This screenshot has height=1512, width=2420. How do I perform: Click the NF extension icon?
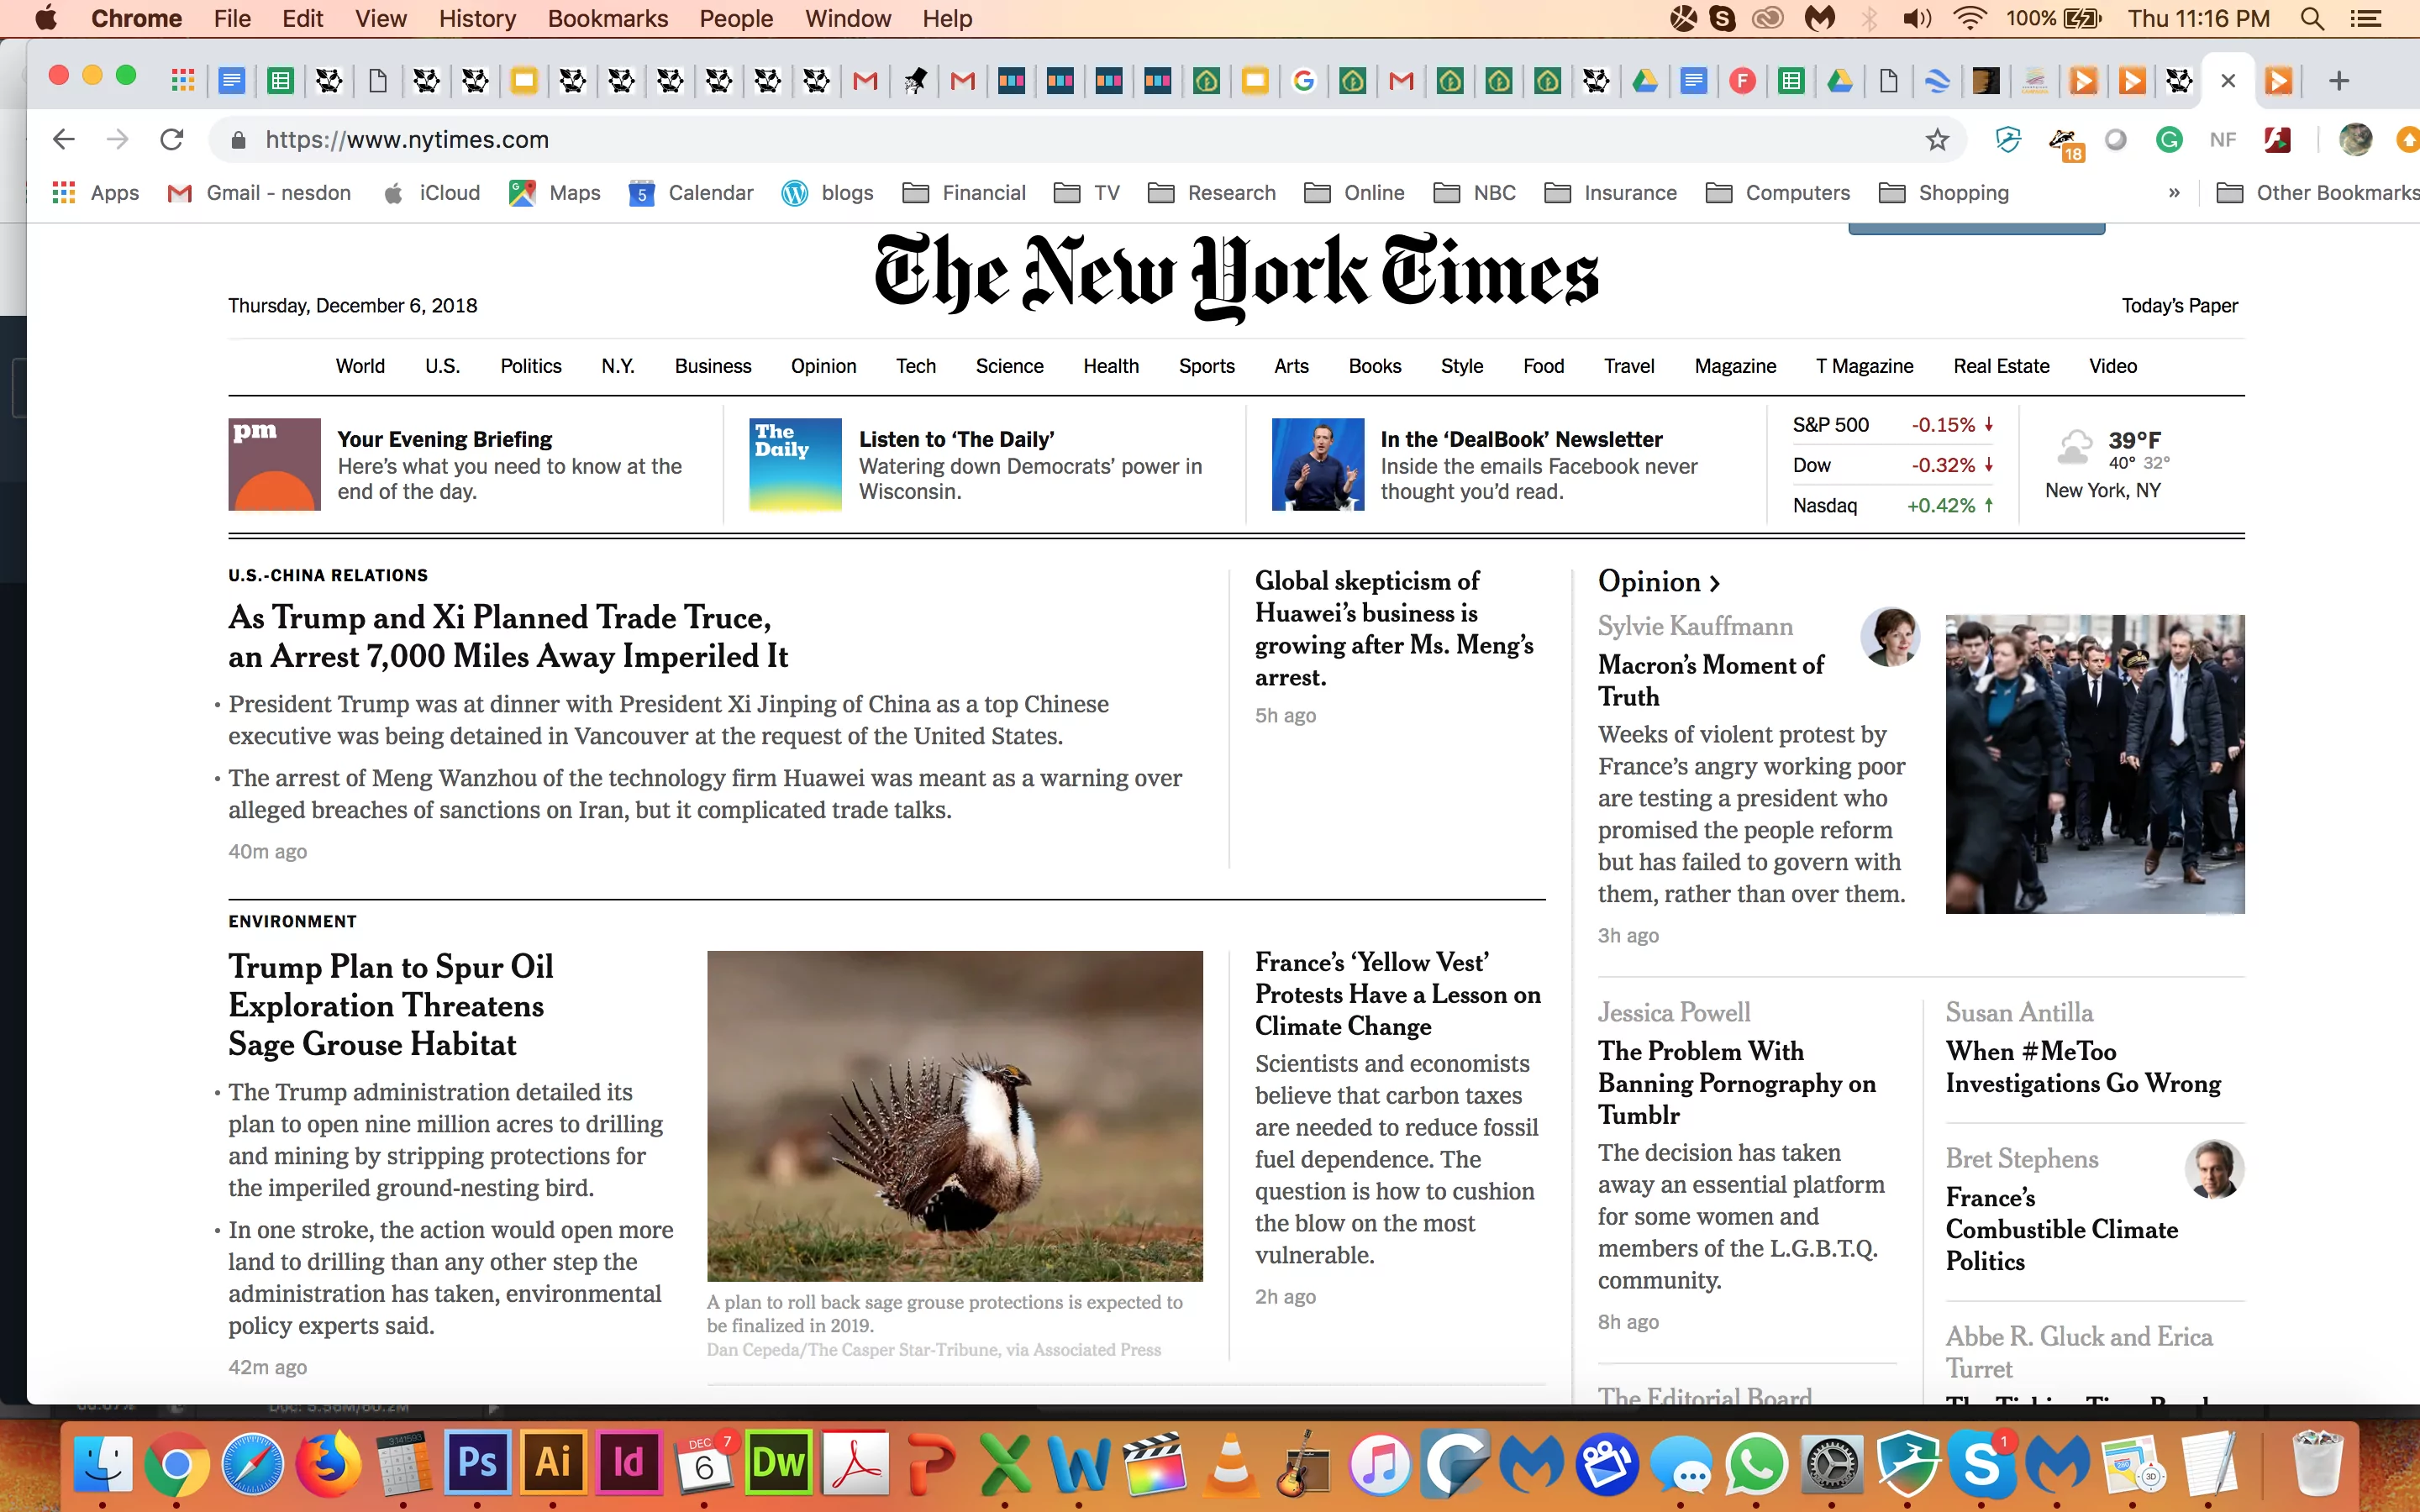click(2222, 140)
